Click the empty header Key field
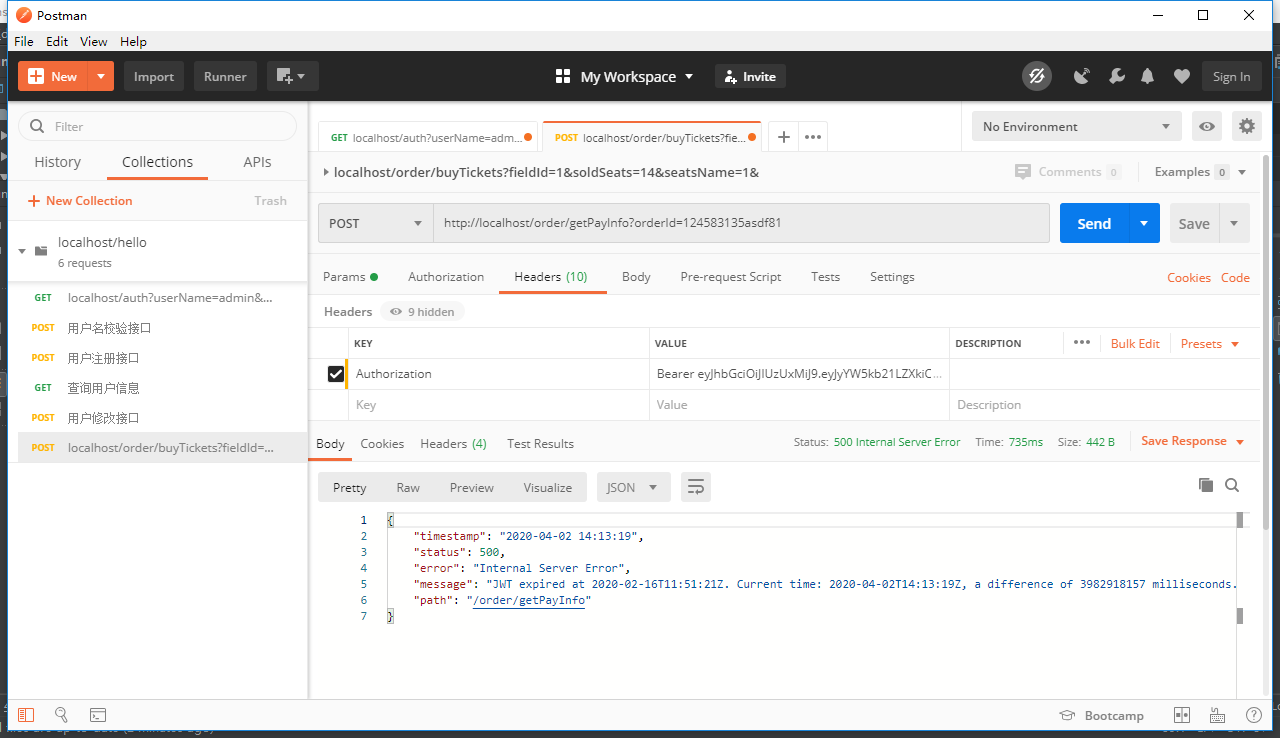Image resolution: width=1280 pixels, height=738 pixels. [x=499, y=405]
